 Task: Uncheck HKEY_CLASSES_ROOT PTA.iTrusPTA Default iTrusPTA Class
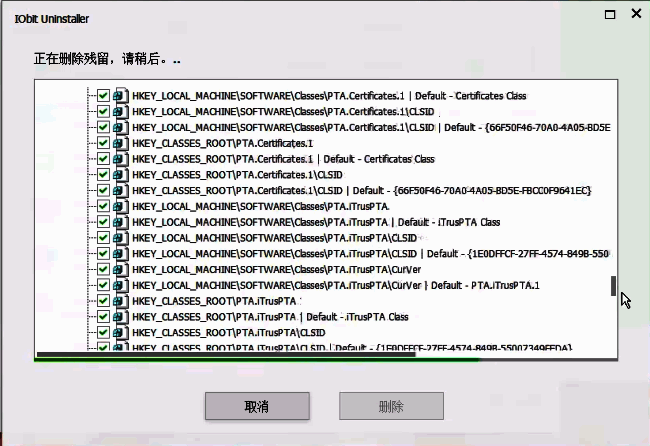pos(103,316)
